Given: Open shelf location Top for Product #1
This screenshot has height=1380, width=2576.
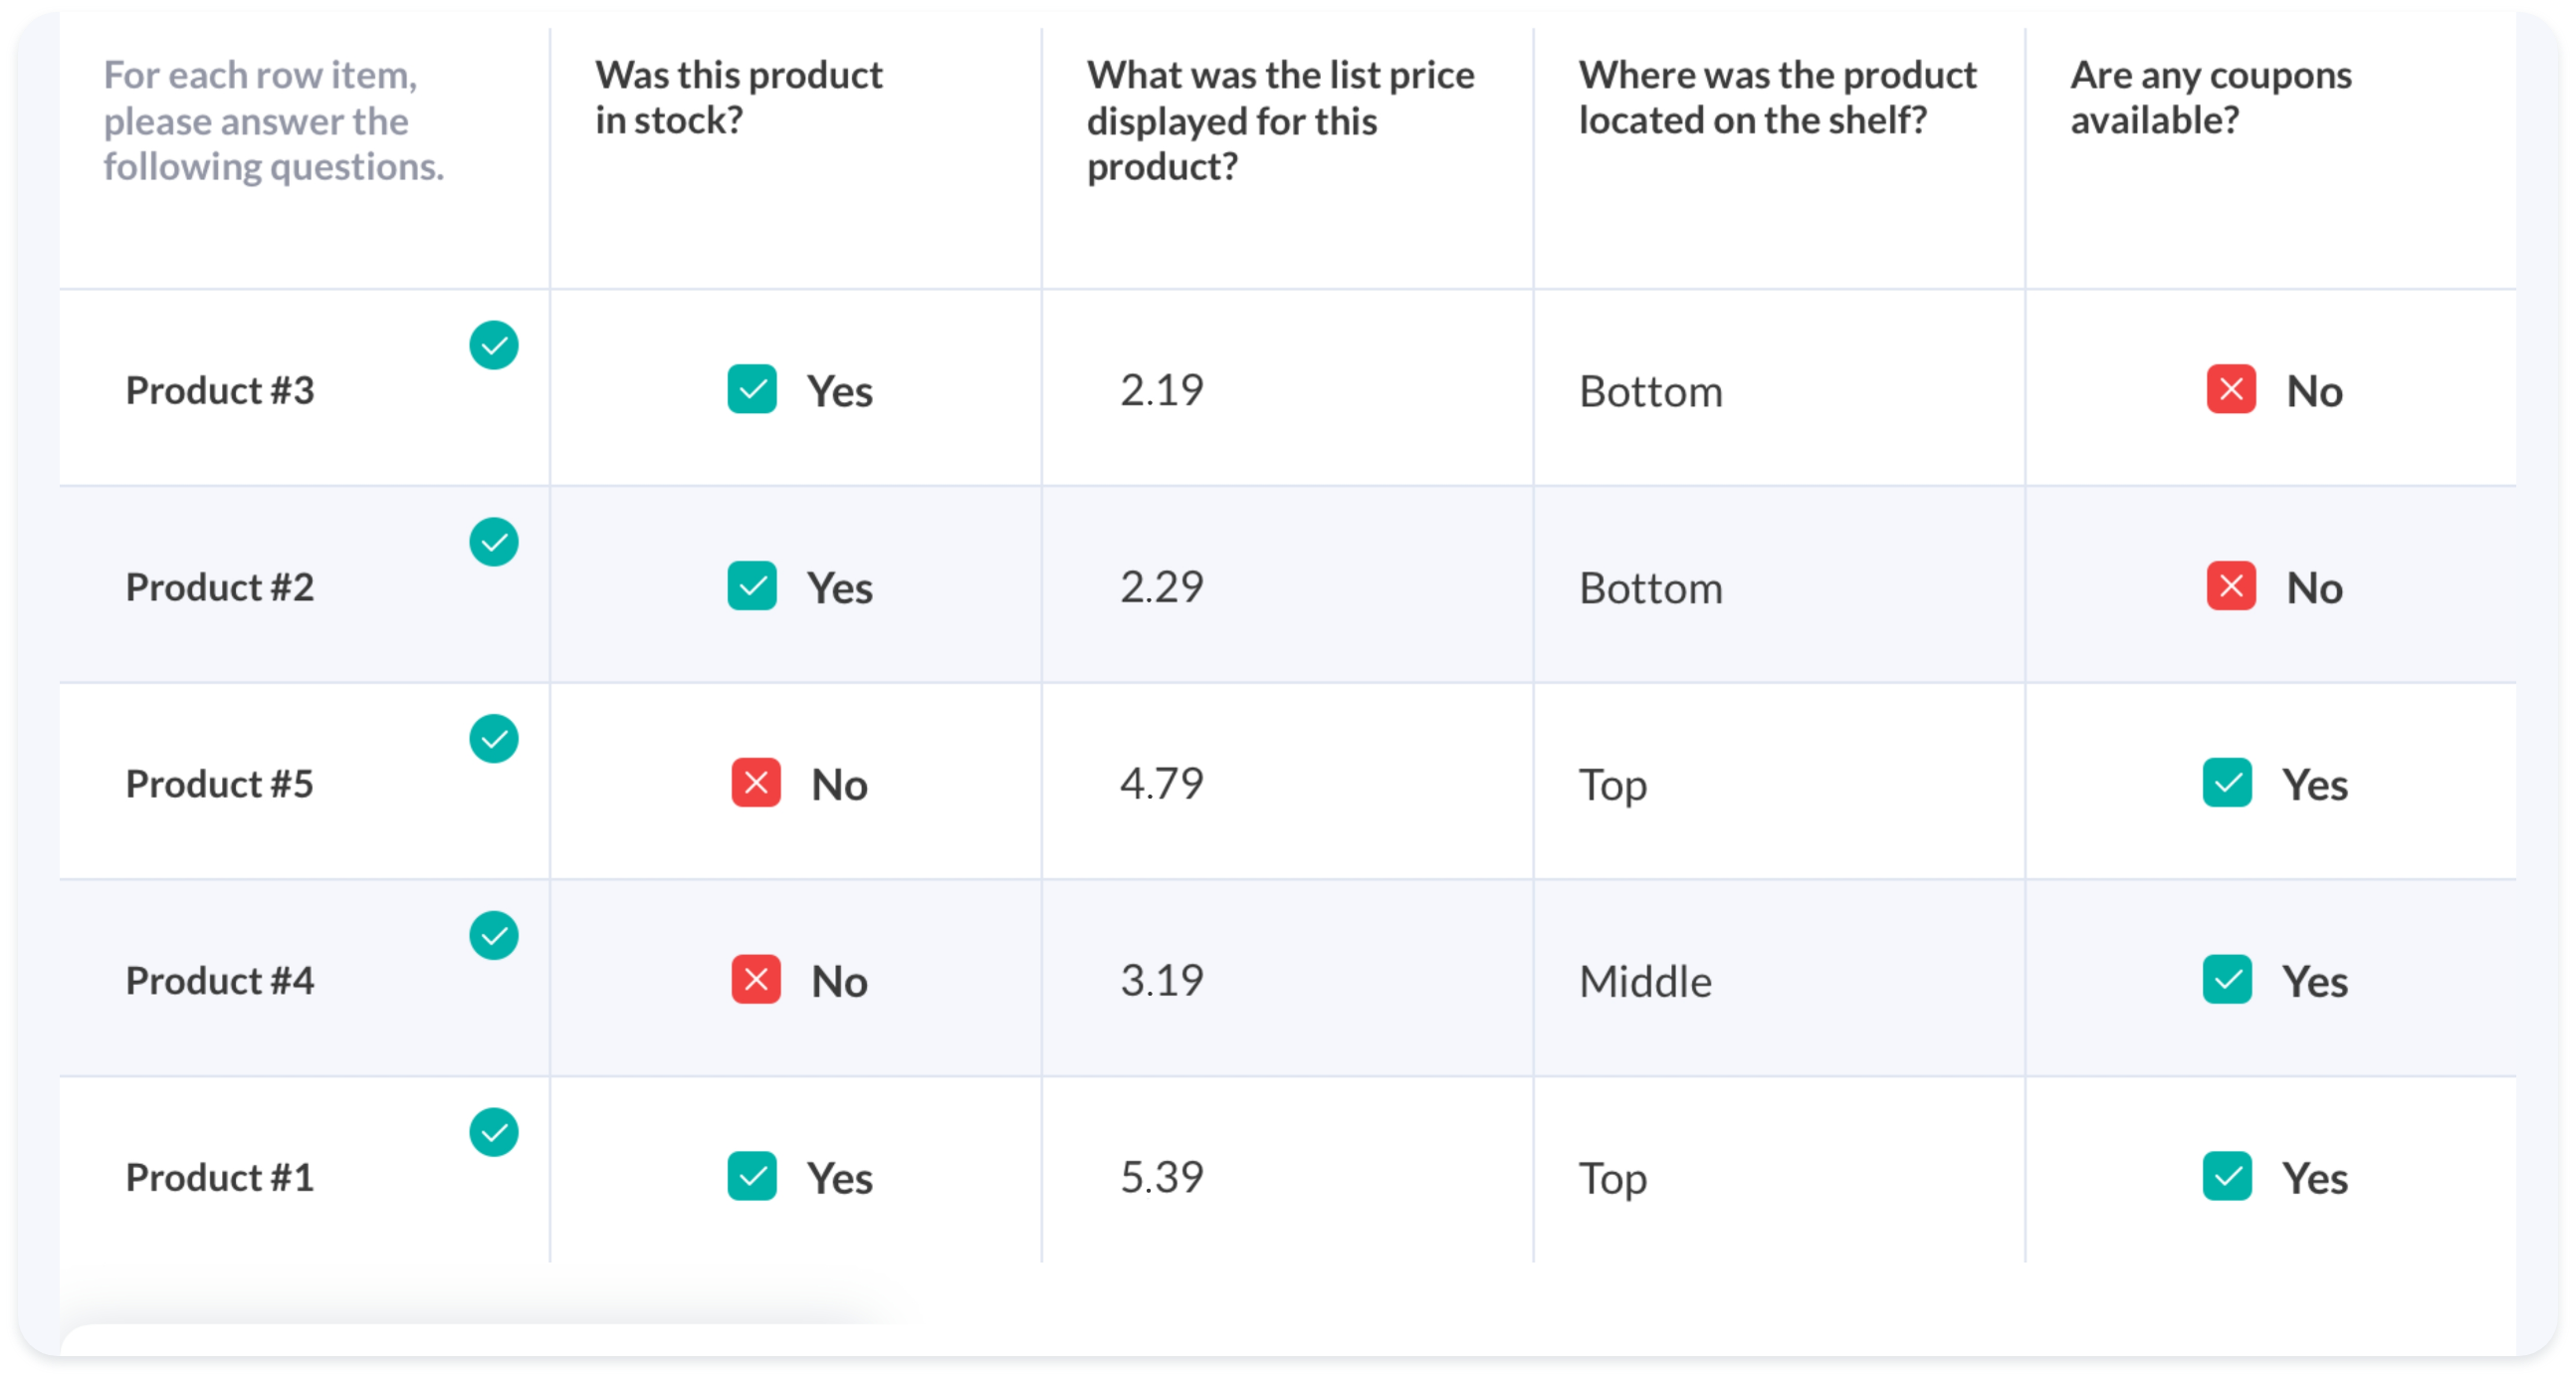Looking at the screenshot, I should (1612, 1178).
